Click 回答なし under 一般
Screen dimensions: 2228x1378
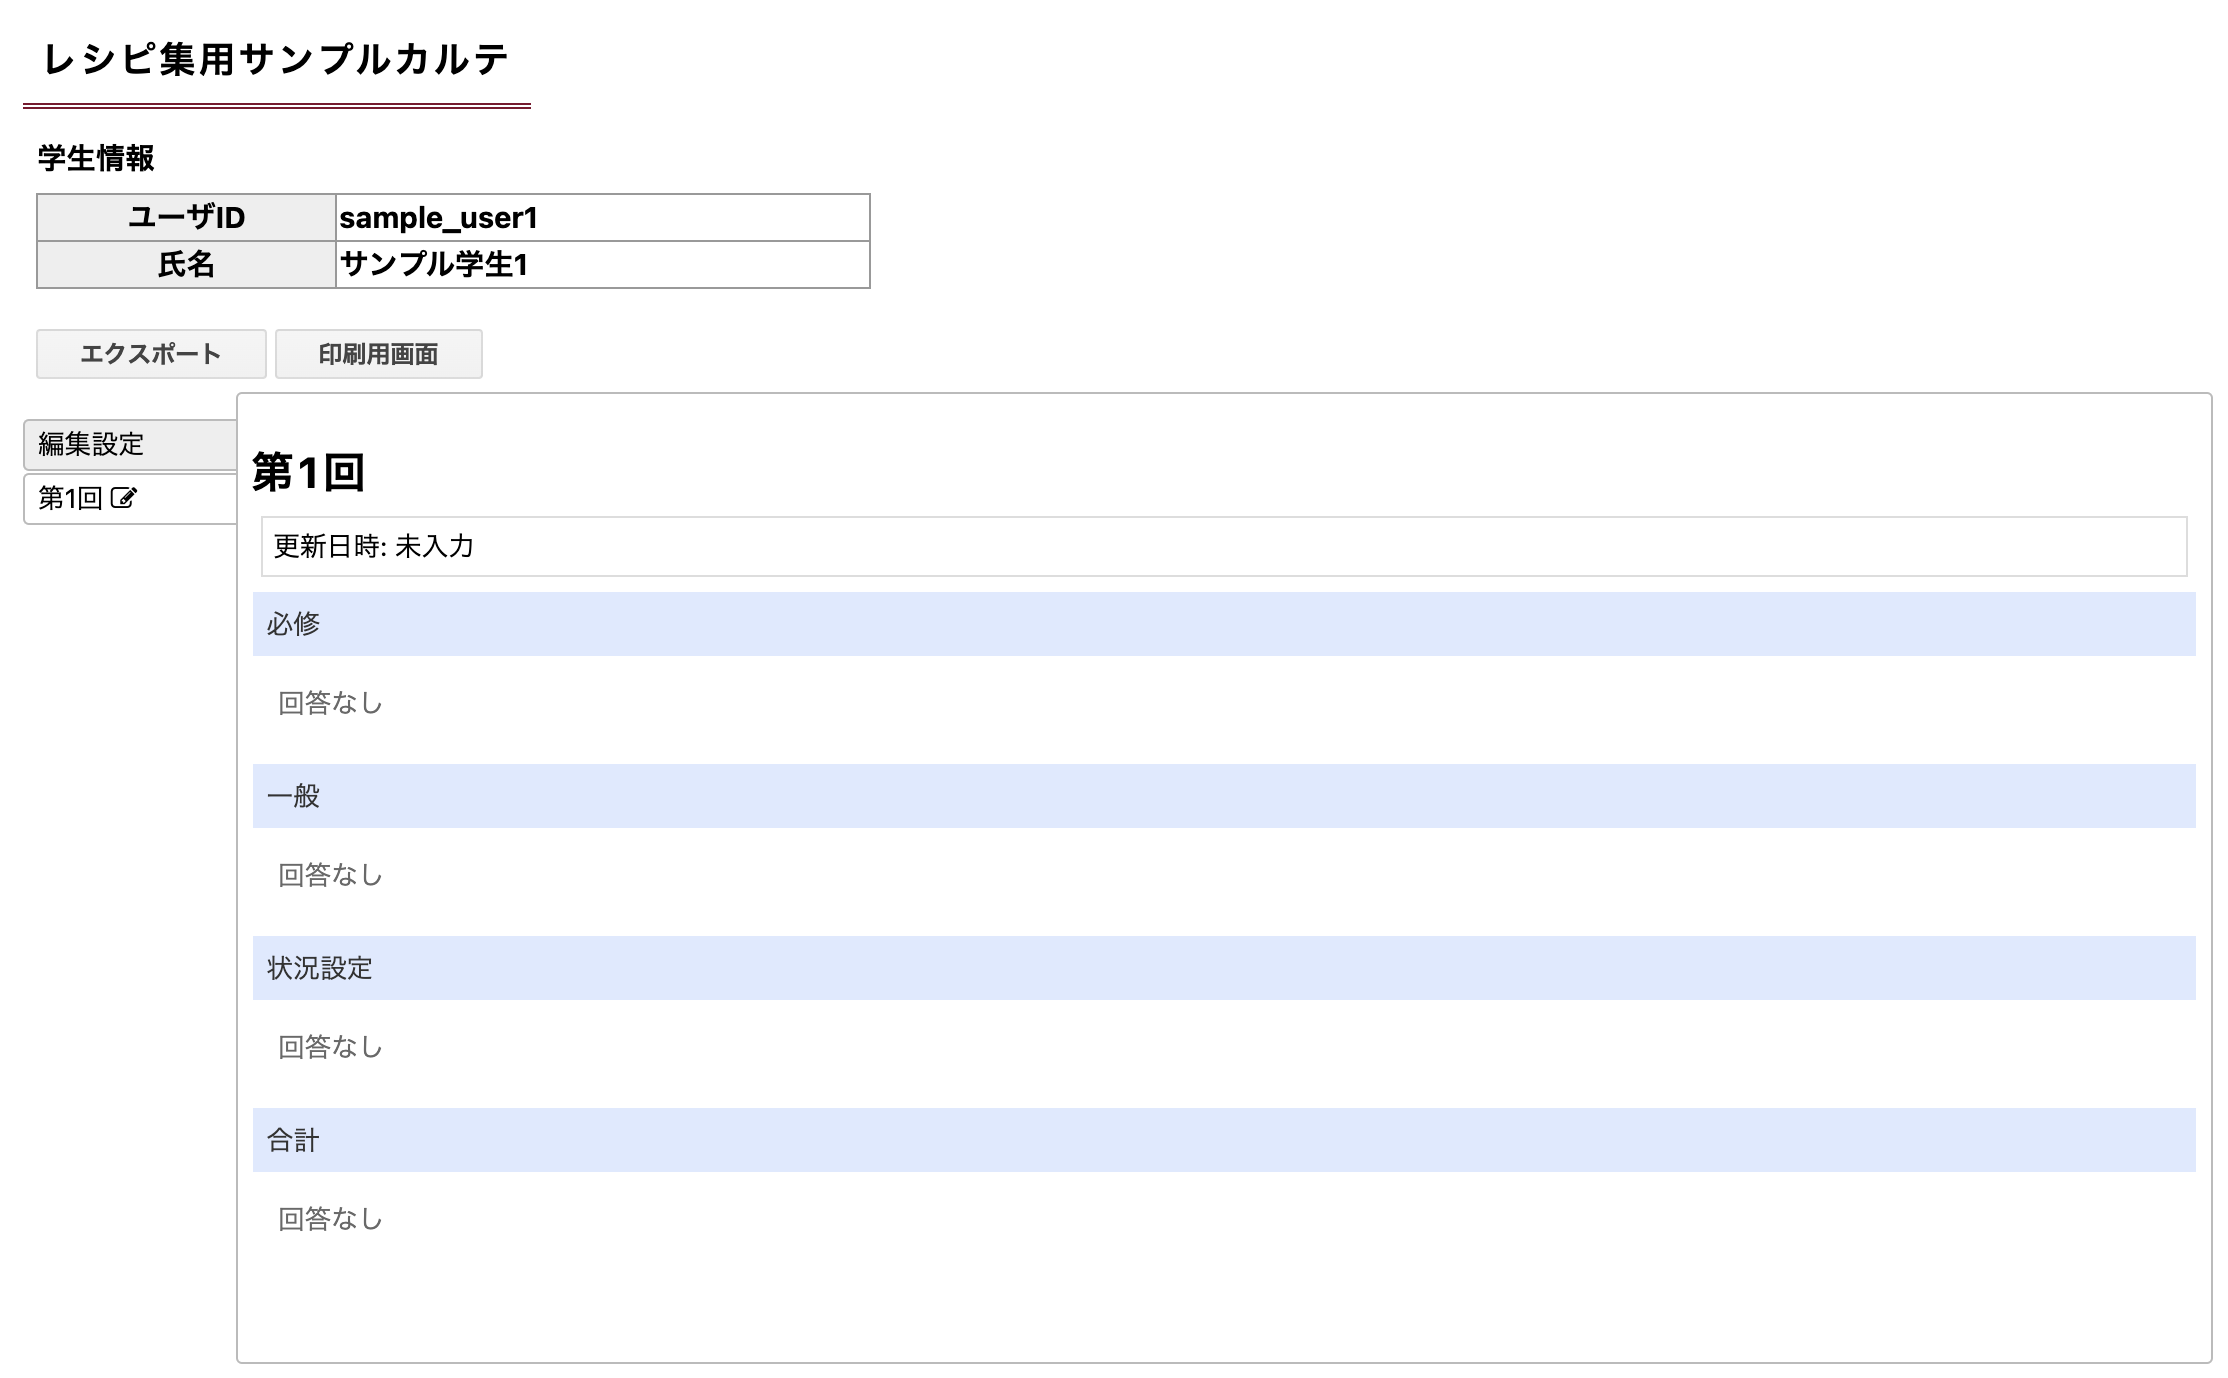pos(330,875)
